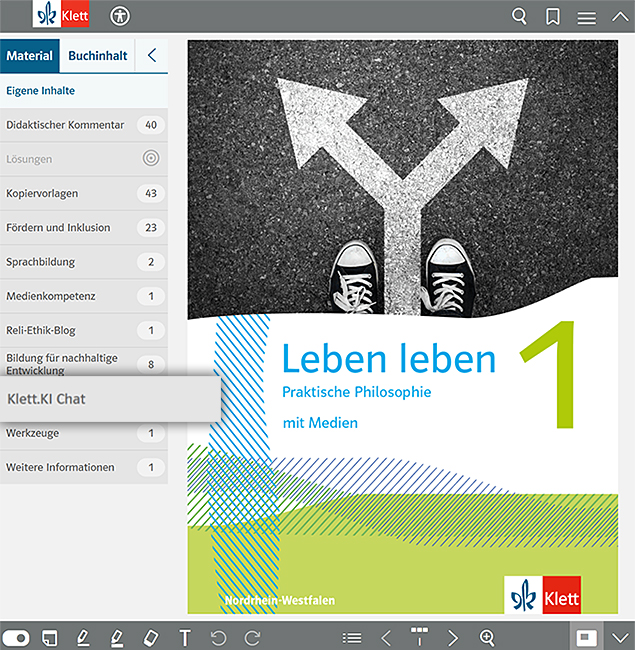Image resolution: width=635 pixels, height=650 pixels.
Task: Open the accessibility options icon
Action: (x=120, y=16)
